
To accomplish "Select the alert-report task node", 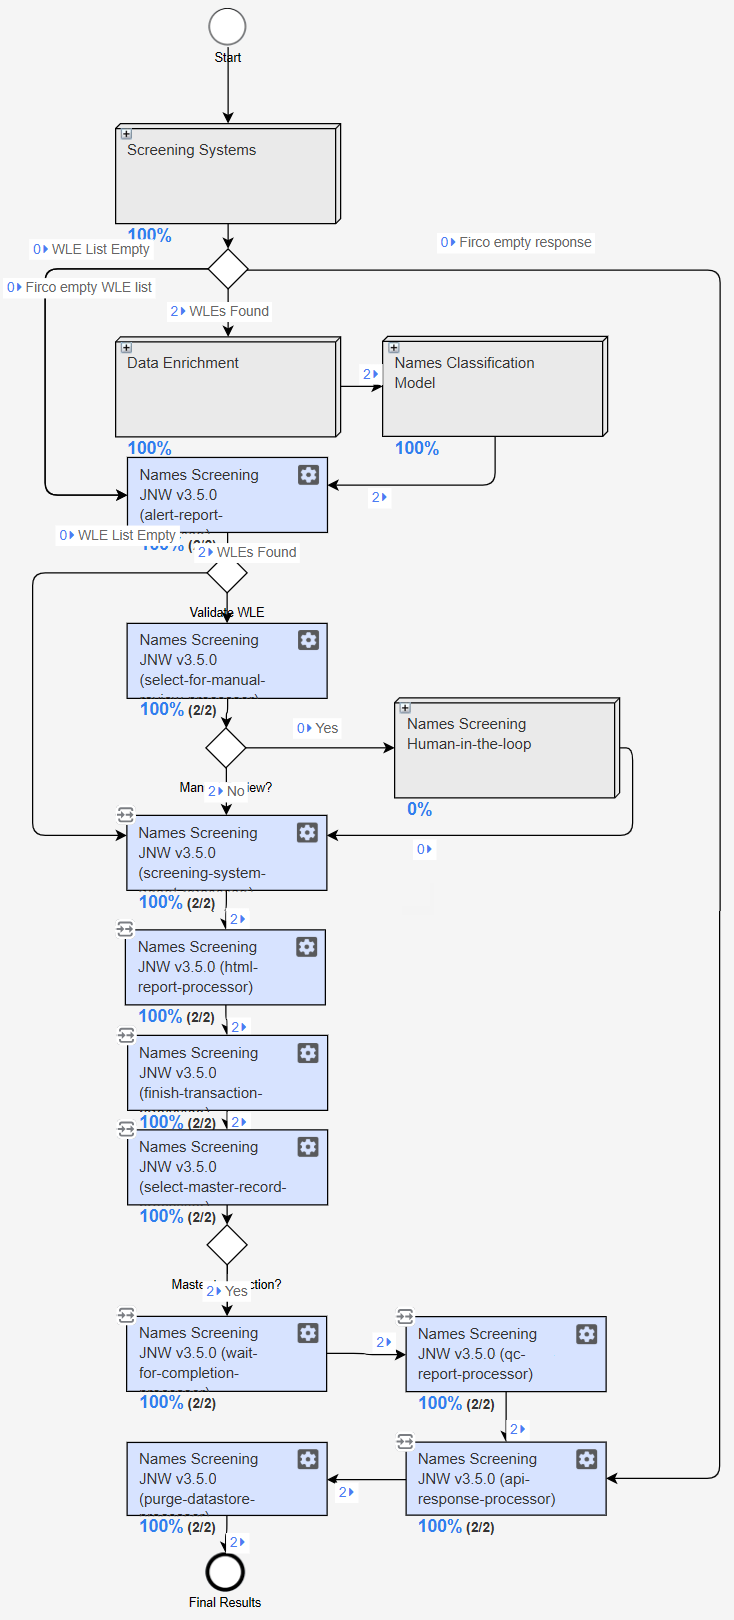I will click(x=227, y=495).
